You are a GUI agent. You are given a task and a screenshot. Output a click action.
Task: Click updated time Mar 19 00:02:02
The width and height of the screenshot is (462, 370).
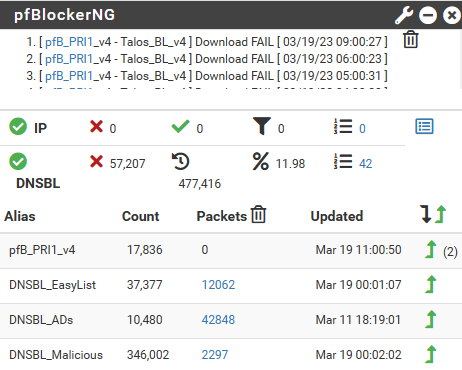pos(358,355)
